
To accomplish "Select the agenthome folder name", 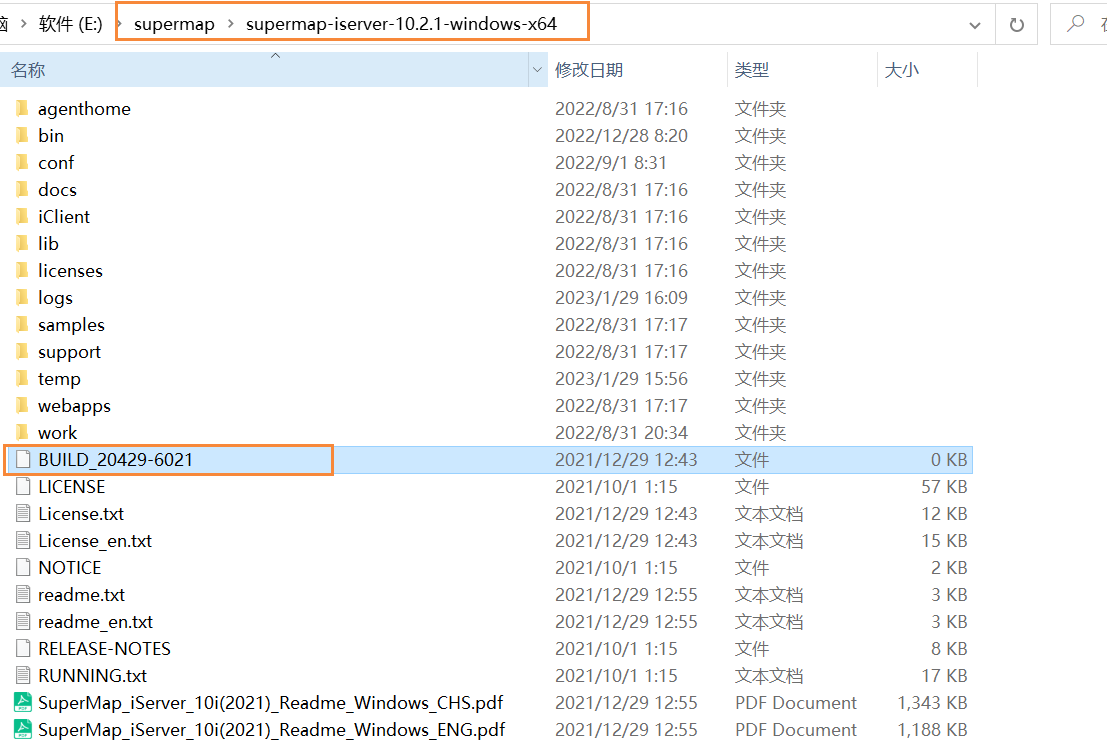I will pyautogui.click(x=84, y=109).
